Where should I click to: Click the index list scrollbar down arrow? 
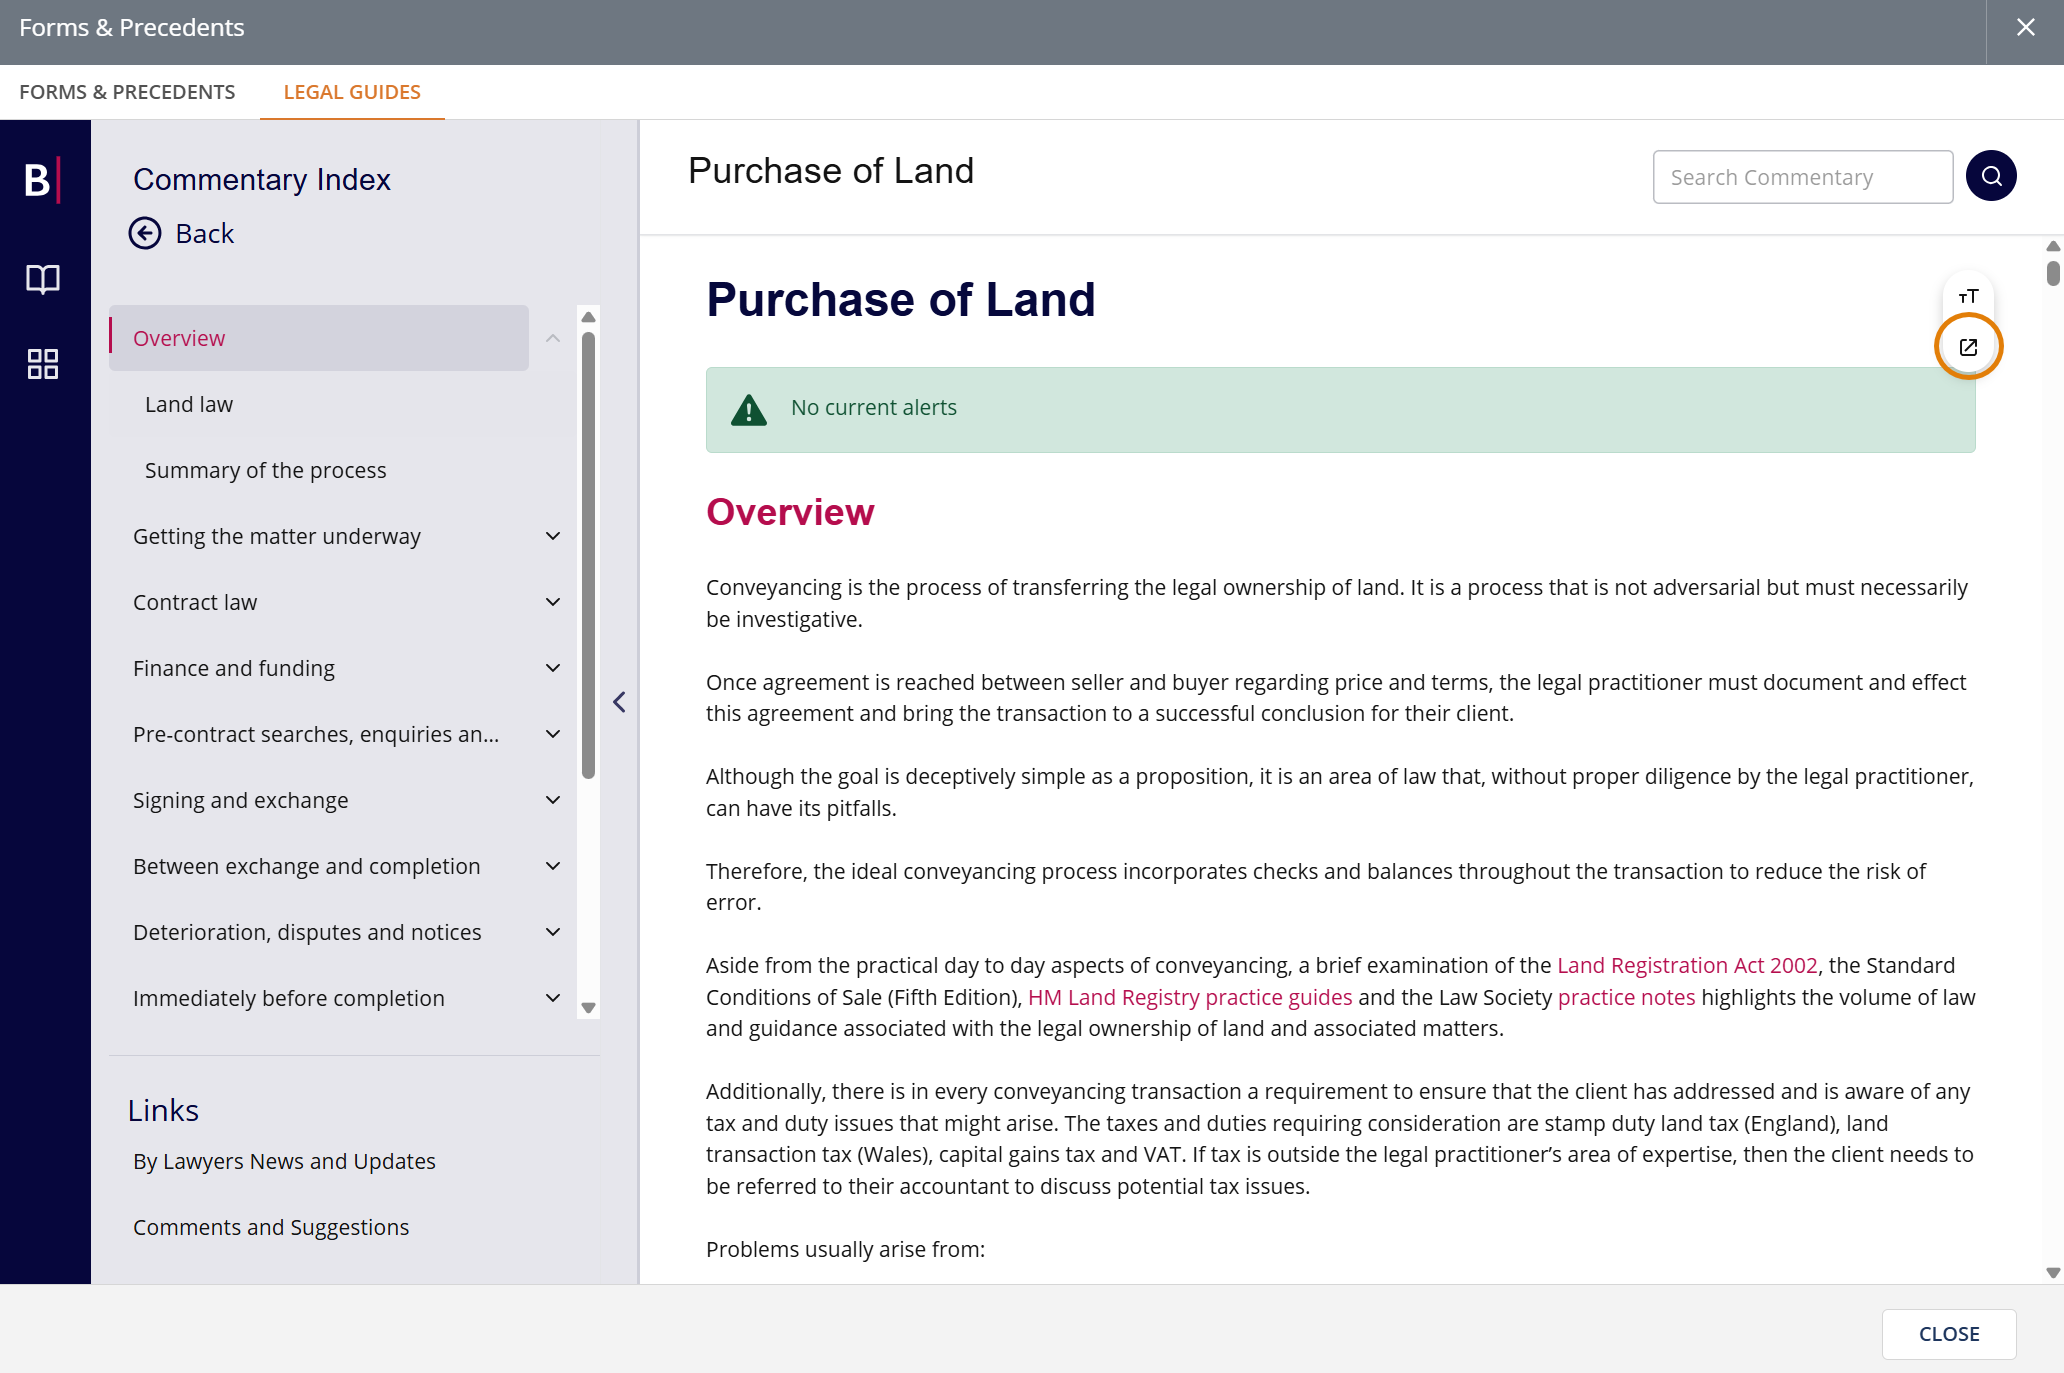(588, 1008)
